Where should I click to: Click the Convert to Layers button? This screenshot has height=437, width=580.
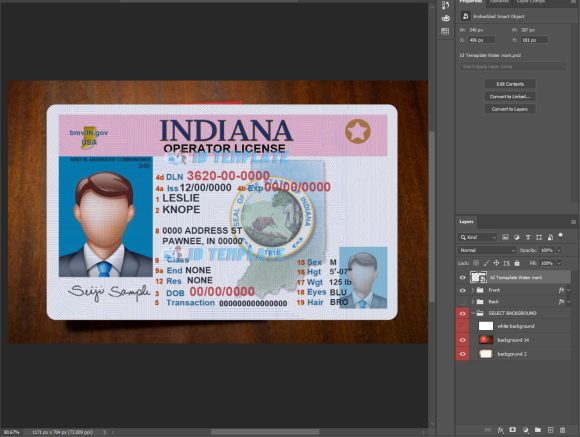click(510, 109)
